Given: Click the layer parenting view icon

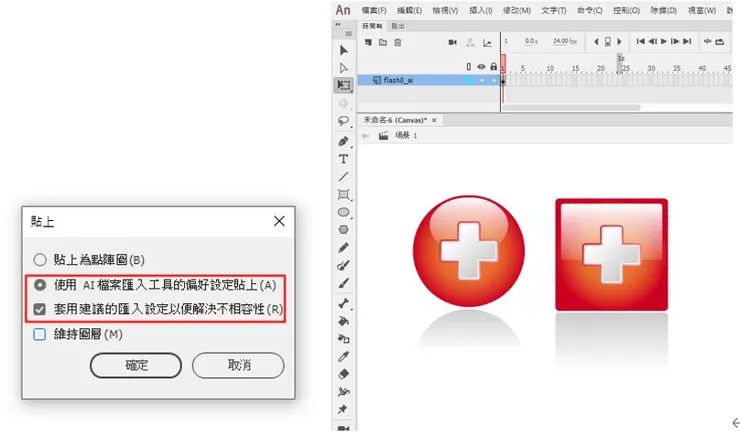Looking at the screenshot, I should tap(470, 42).
